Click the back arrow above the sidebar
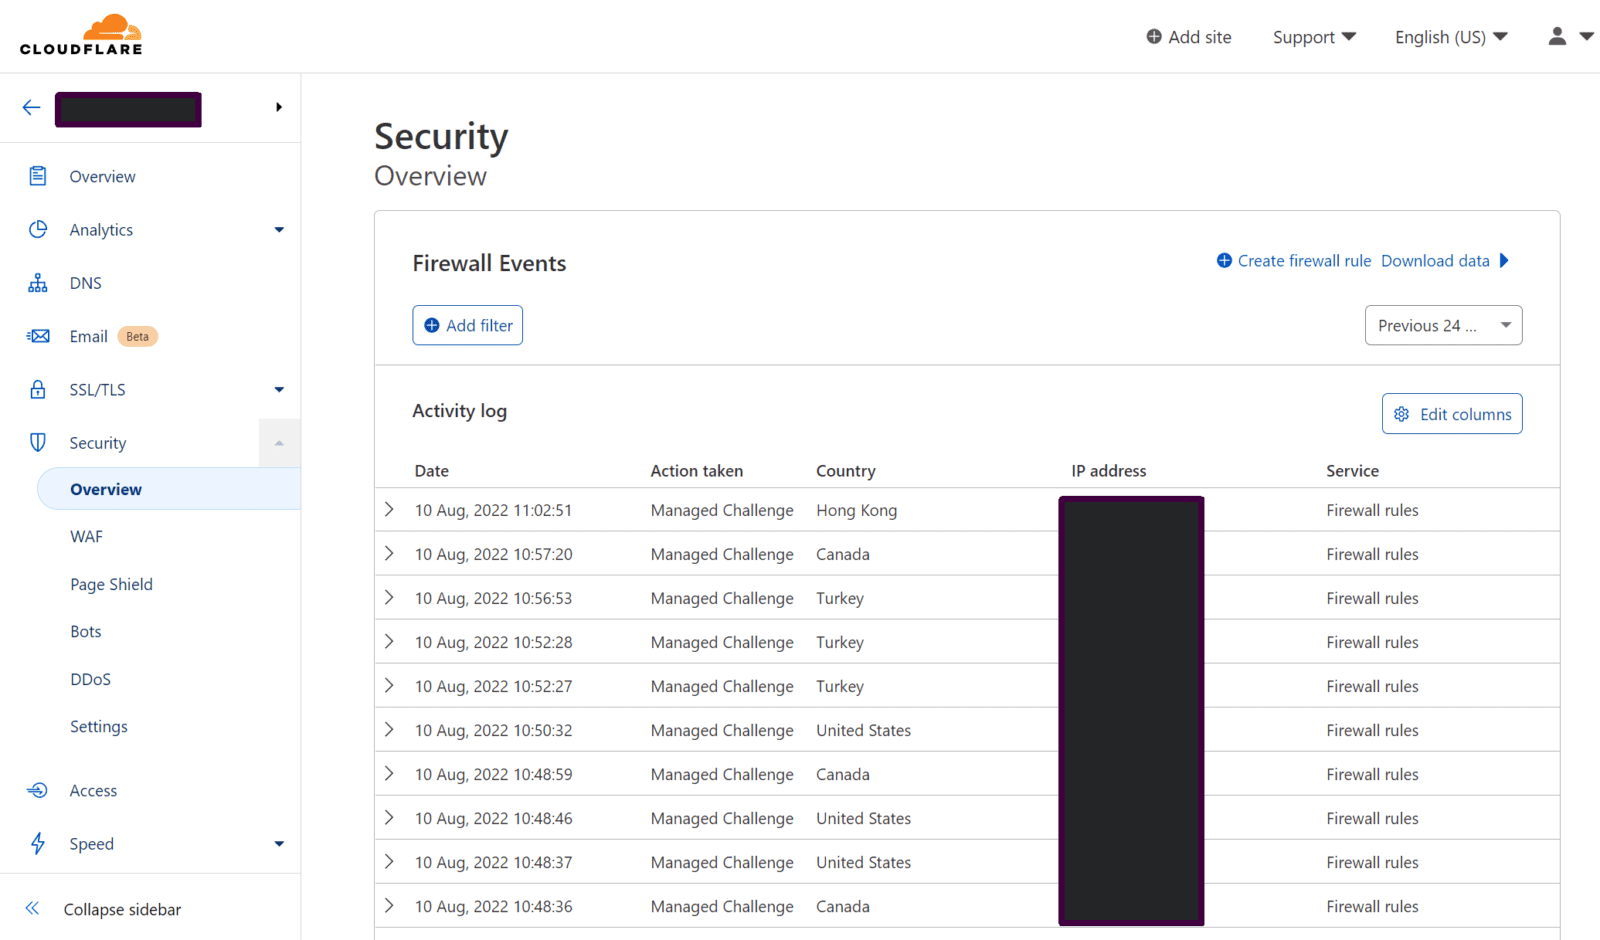1600x940 pixels. pyautogui.click(x=30, y=107)
